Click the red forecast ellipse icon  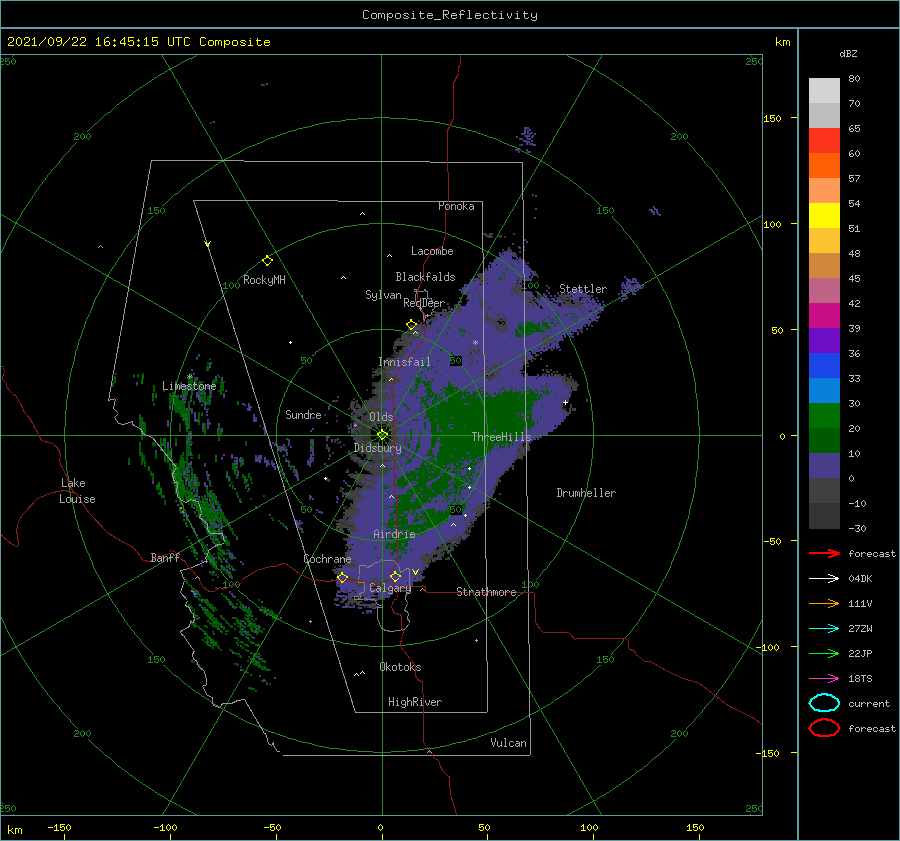(x=824, y=728)
